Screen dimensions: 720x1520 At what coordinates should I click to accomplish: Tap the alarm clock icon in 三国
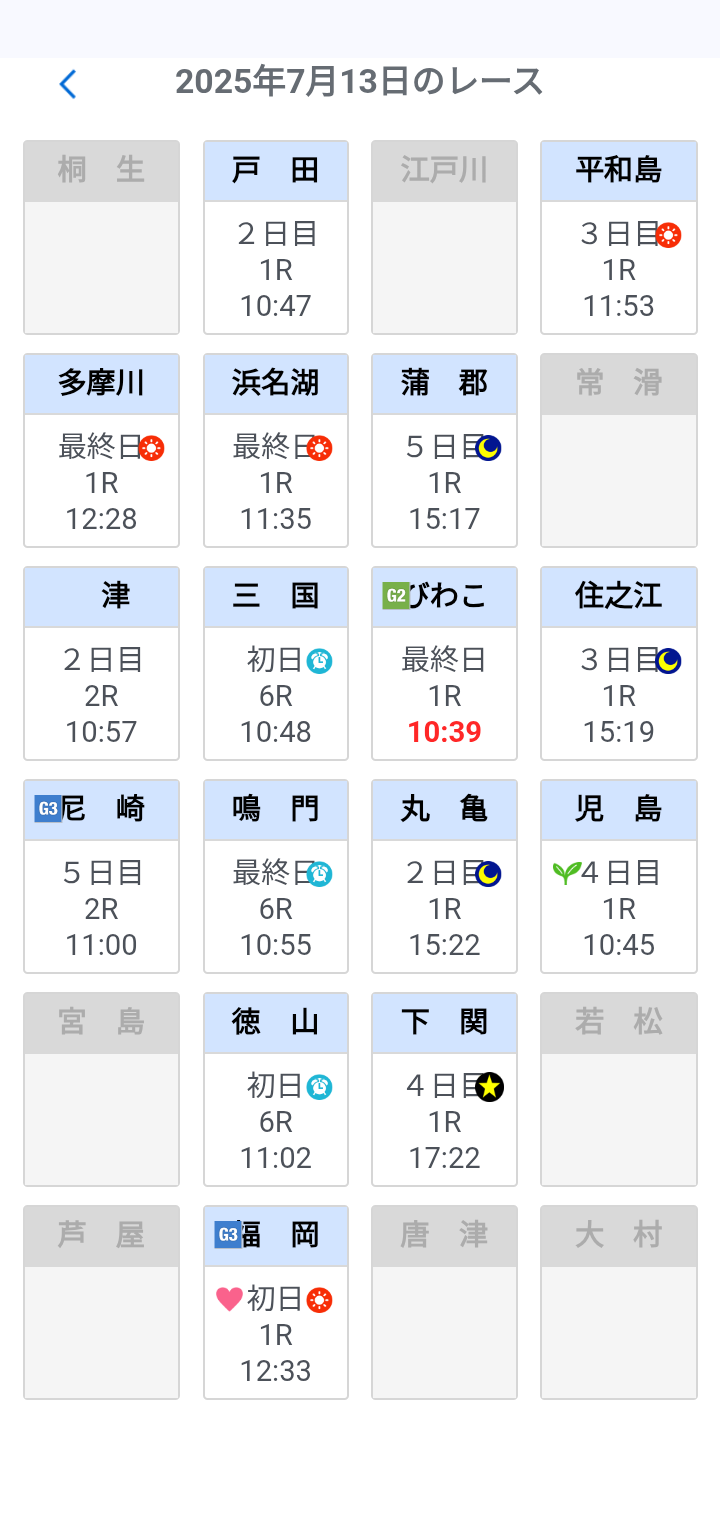coord(320,661)
